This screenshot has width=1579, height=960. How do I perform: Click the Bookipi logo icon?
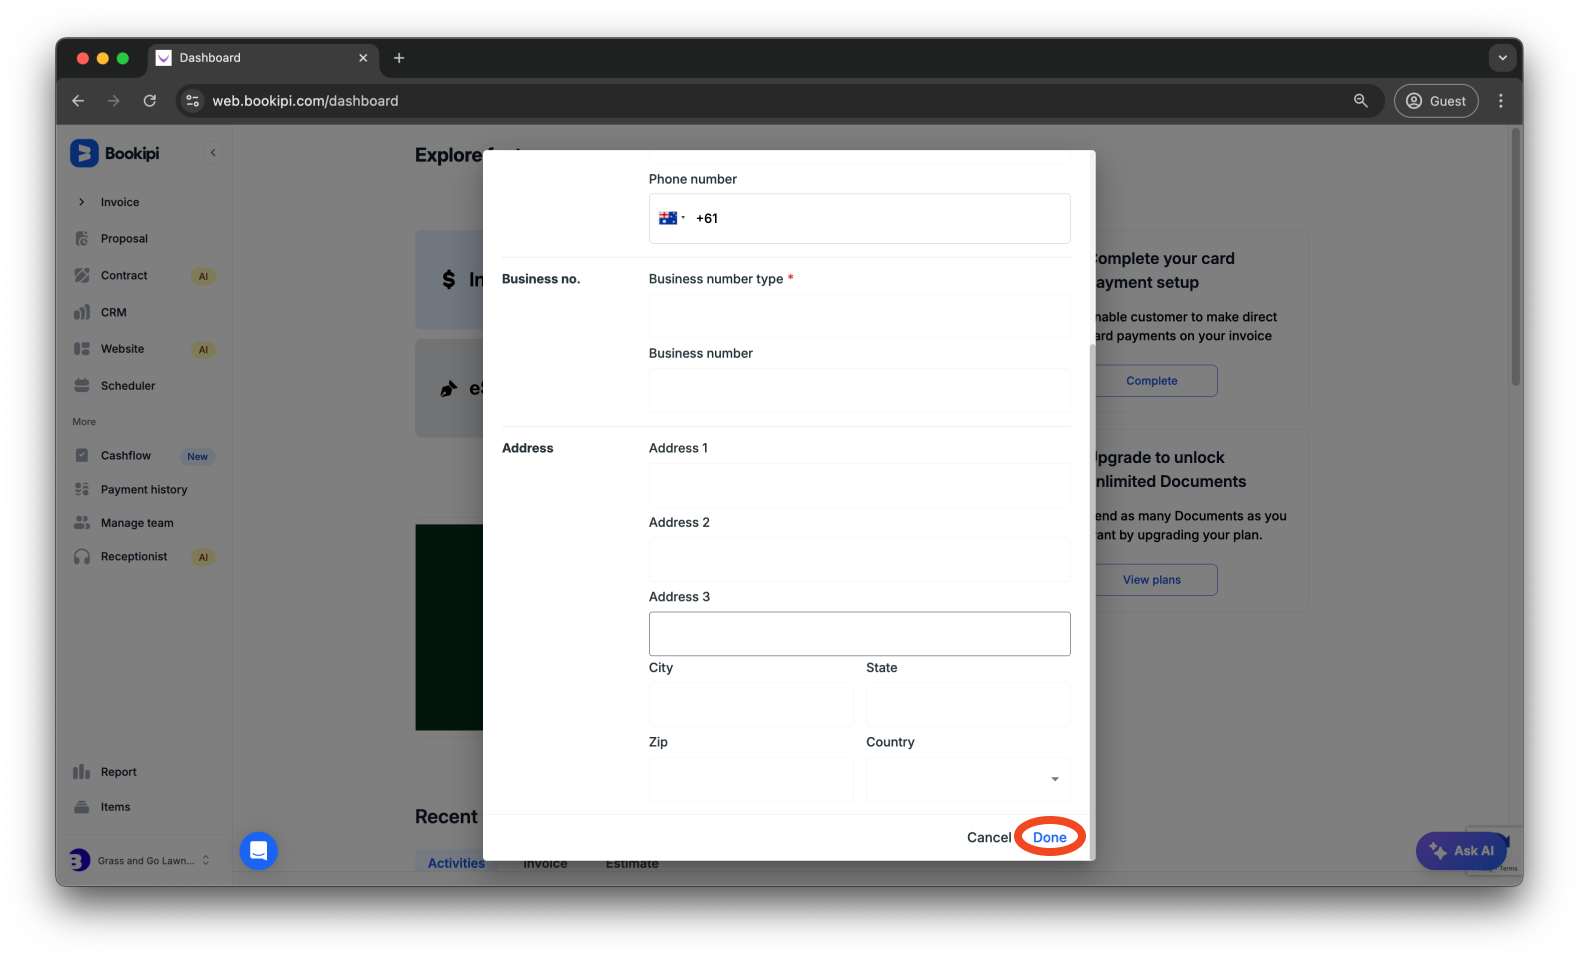(x=84, y=153)
